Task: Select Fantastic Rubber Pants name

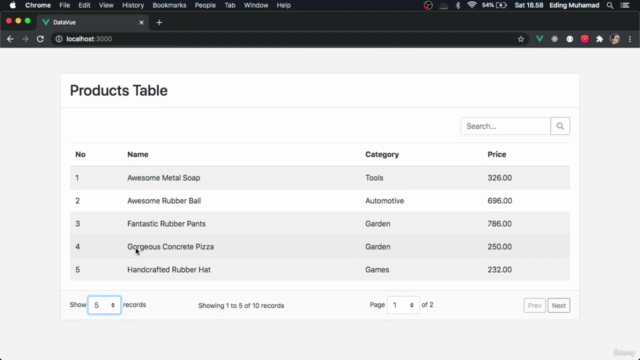Action: [x=167, y=224]
